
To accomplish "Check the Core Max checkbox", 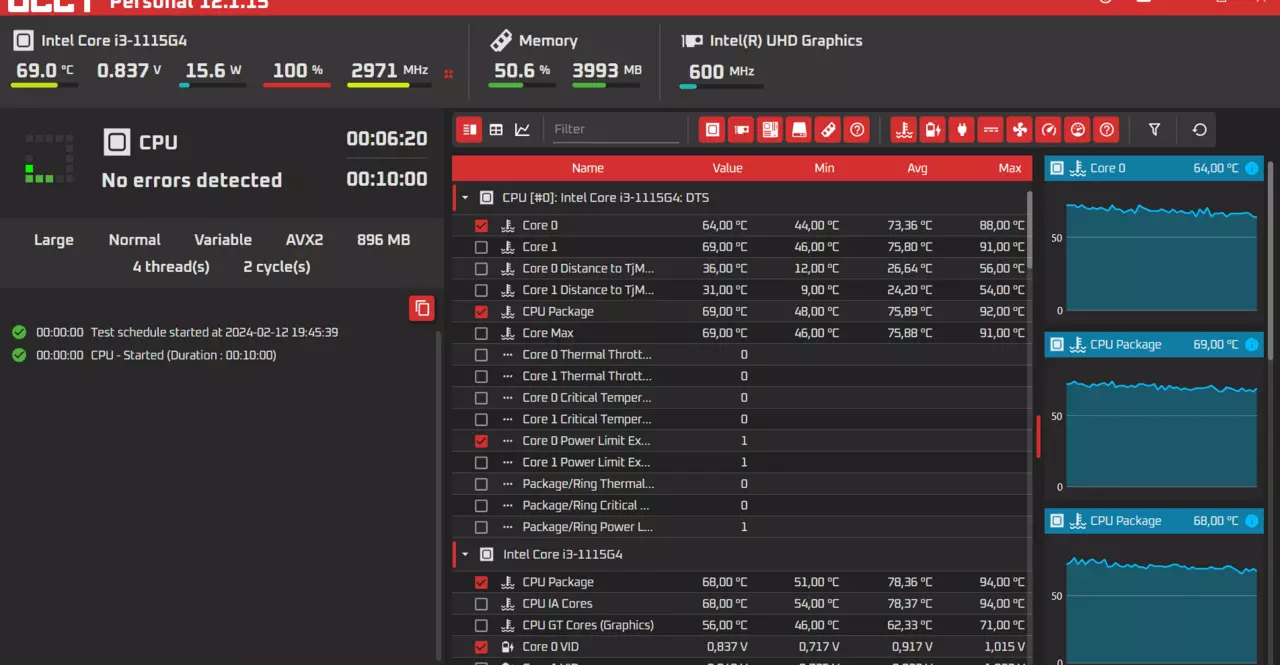I will (x=481, y=333).
